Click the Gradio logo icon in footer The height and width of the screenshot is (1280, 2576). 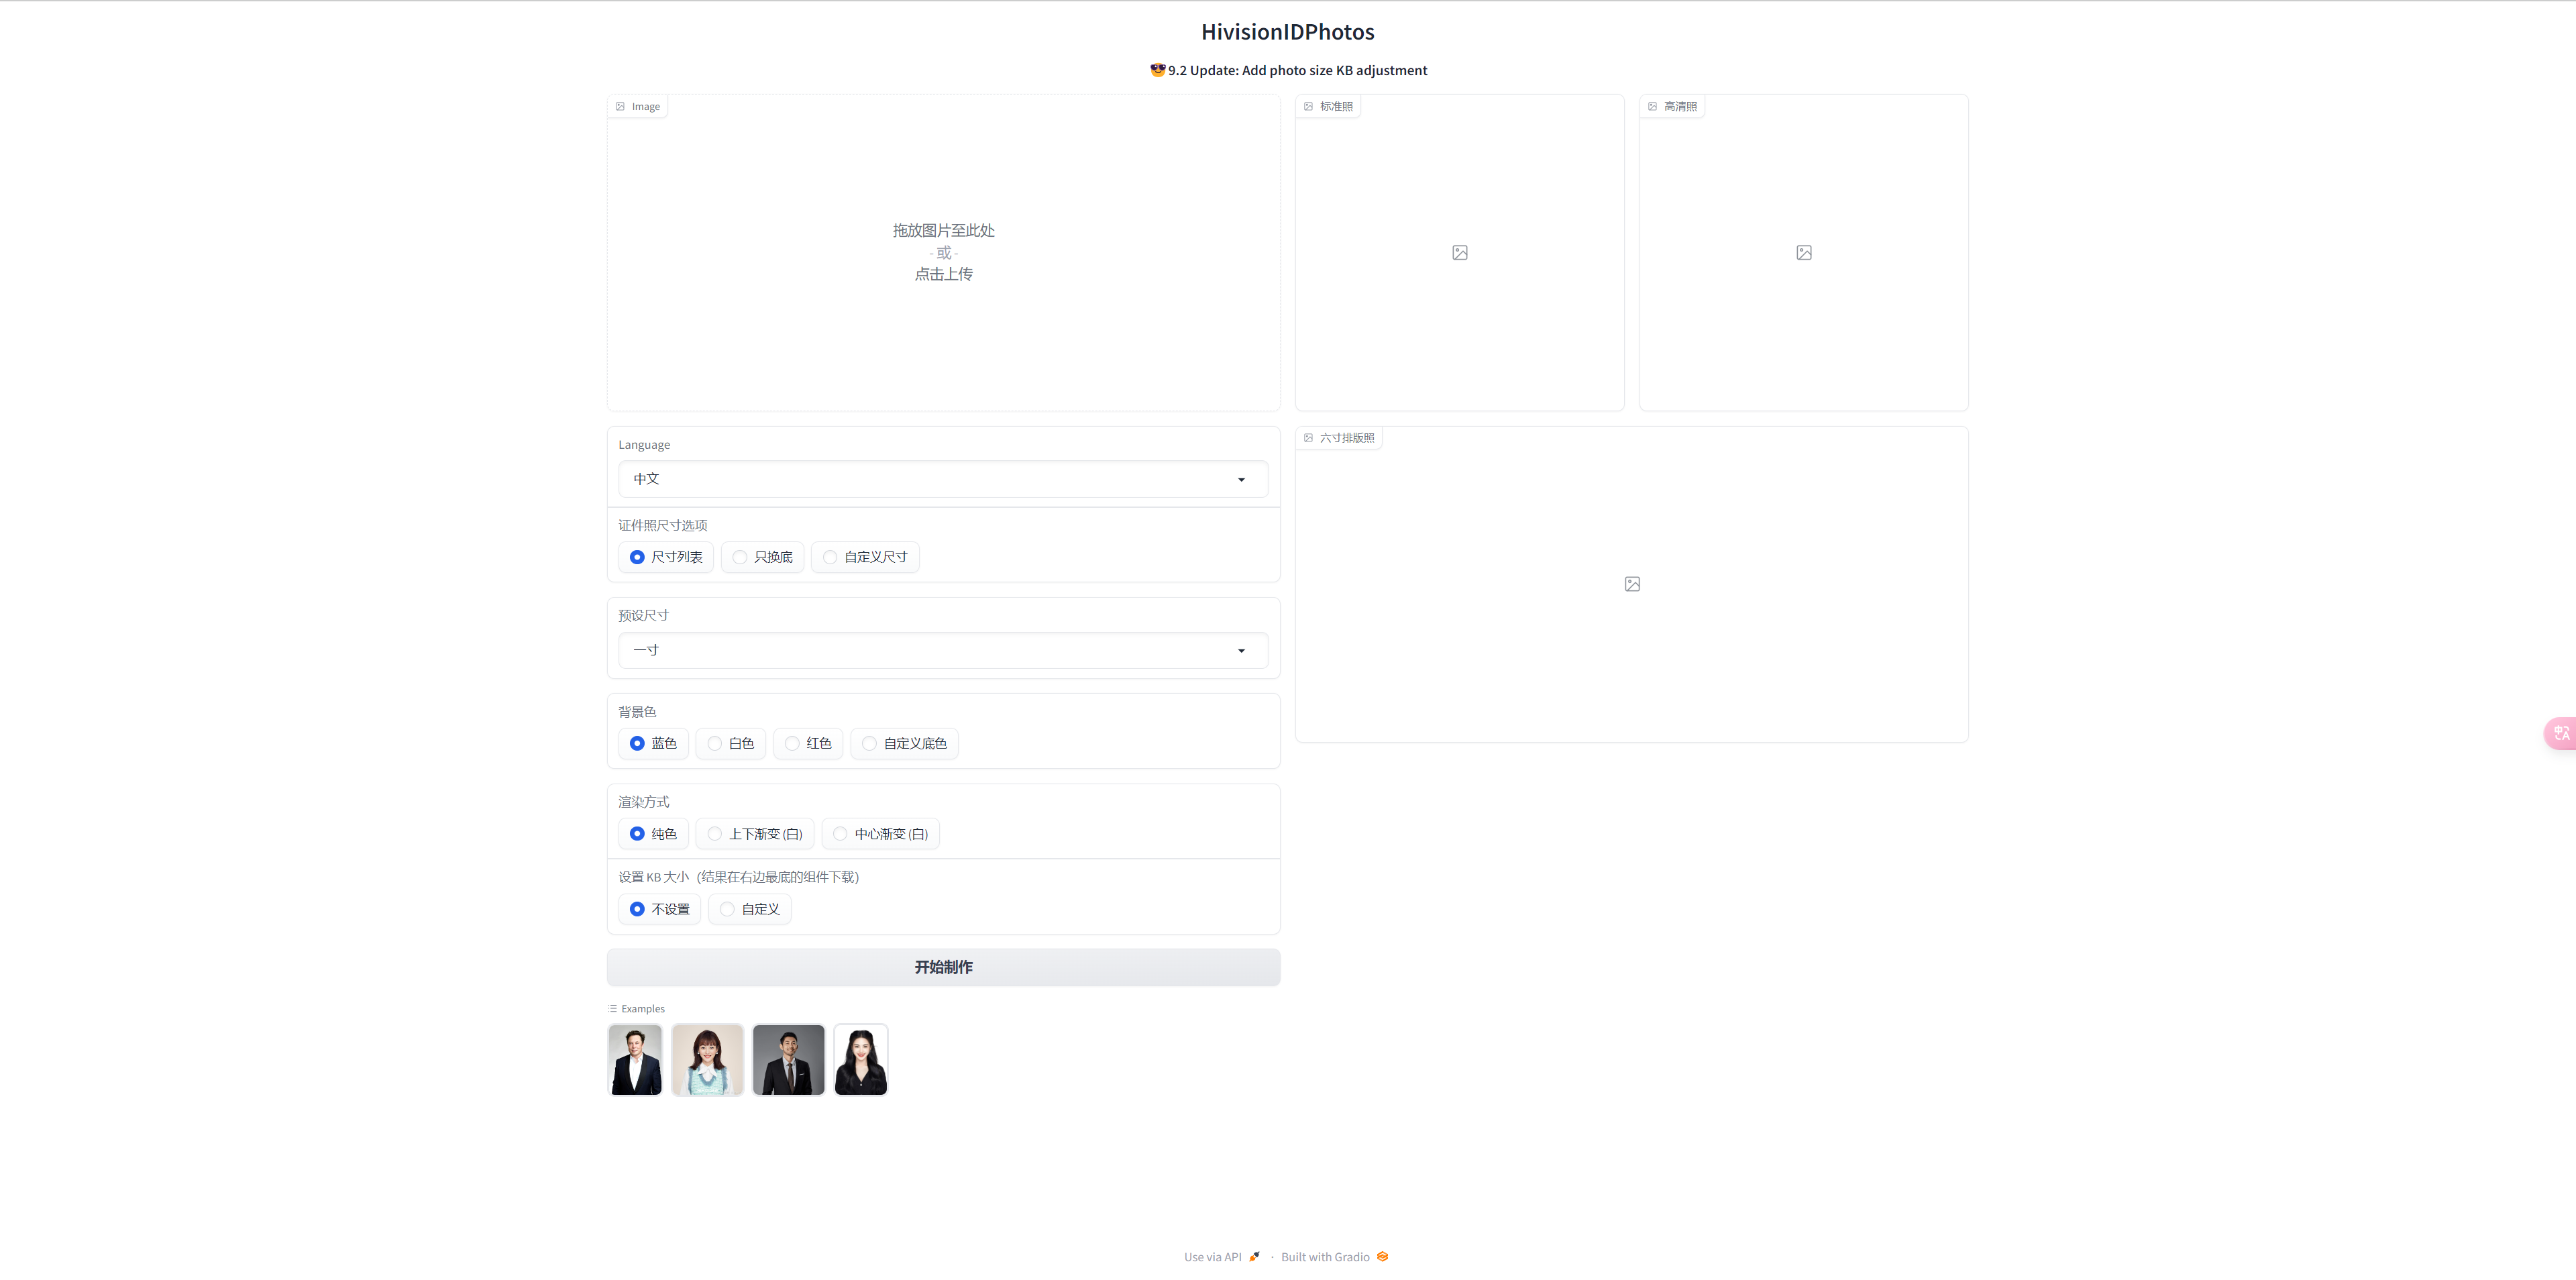[x=1382, y=1257]
